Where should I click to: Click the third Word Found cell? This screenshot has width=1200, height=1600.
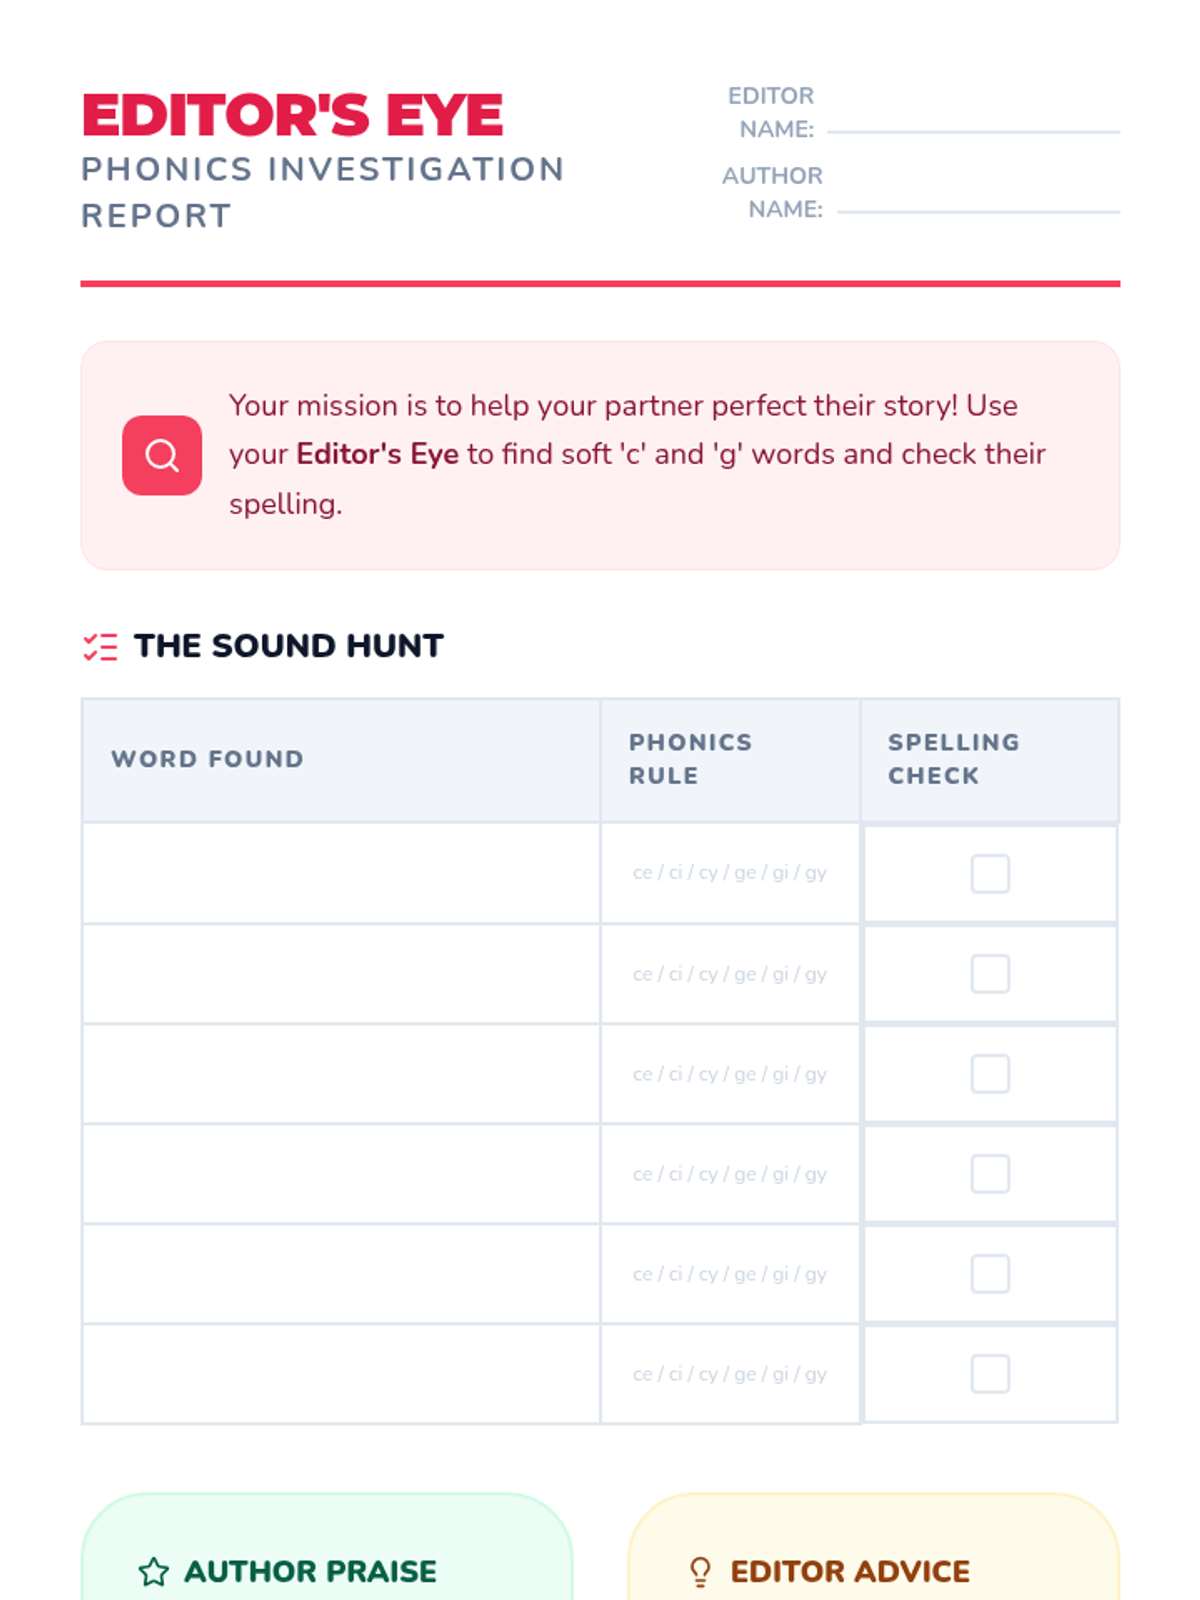(x=341, y=1073)
